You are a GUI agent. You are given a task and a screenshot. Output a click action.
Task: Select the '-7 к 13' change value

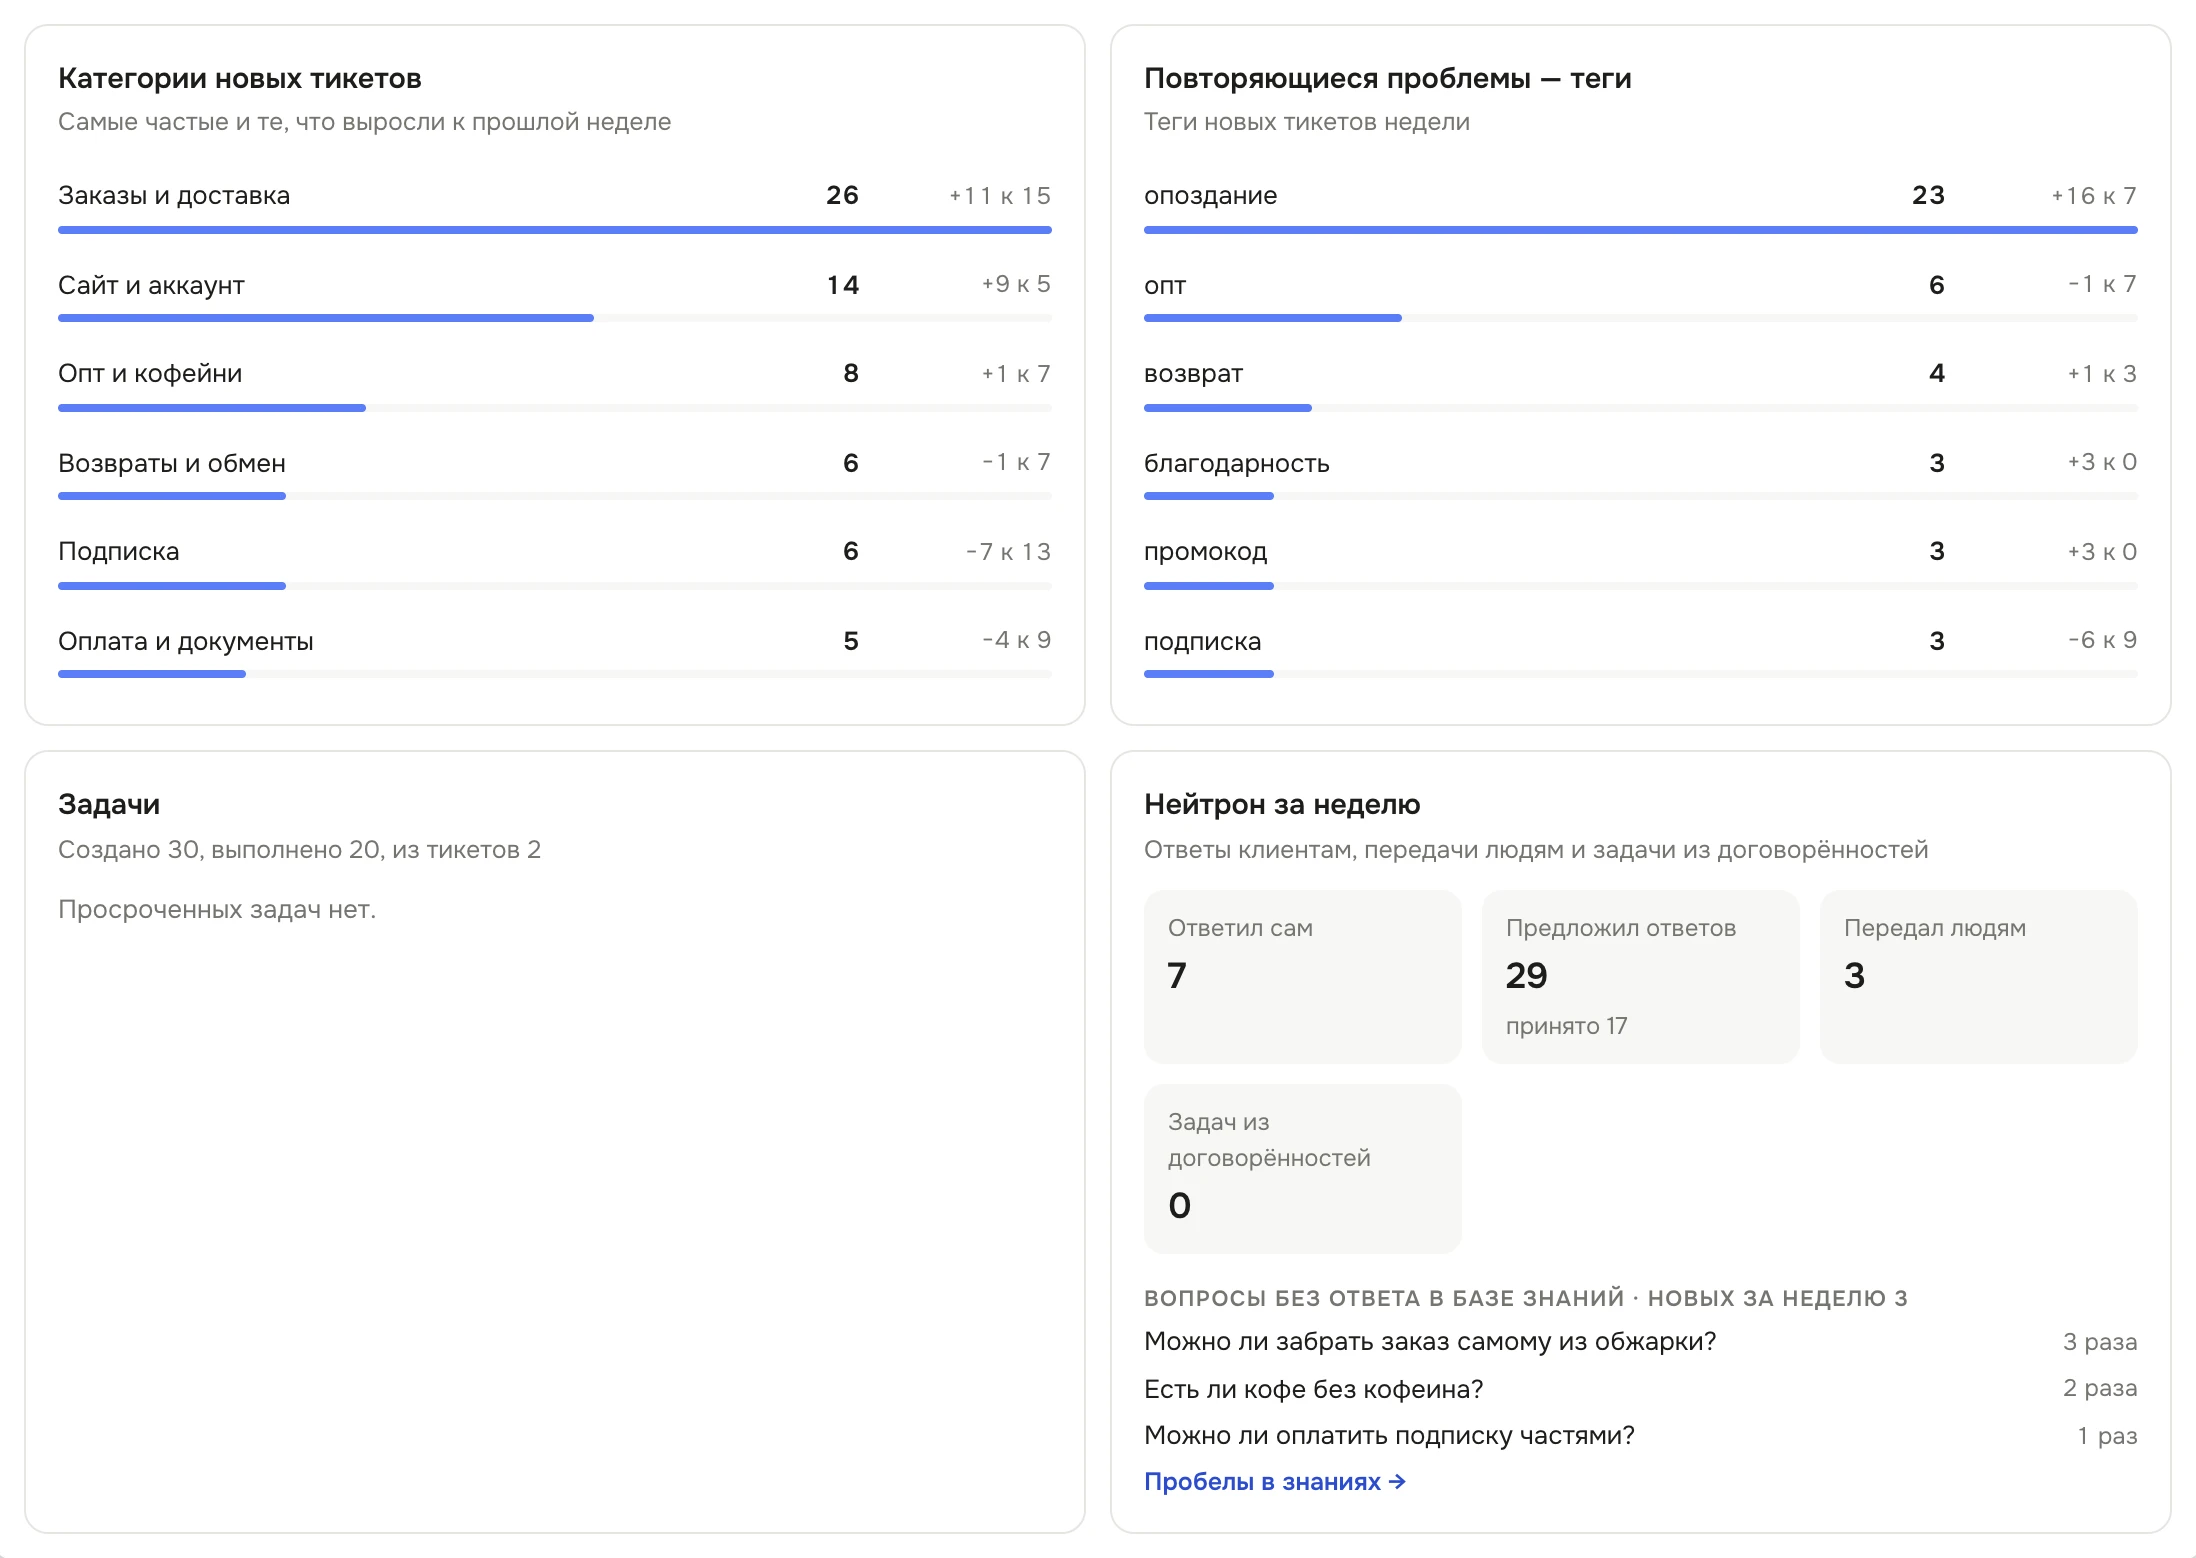coord(1008,551)
